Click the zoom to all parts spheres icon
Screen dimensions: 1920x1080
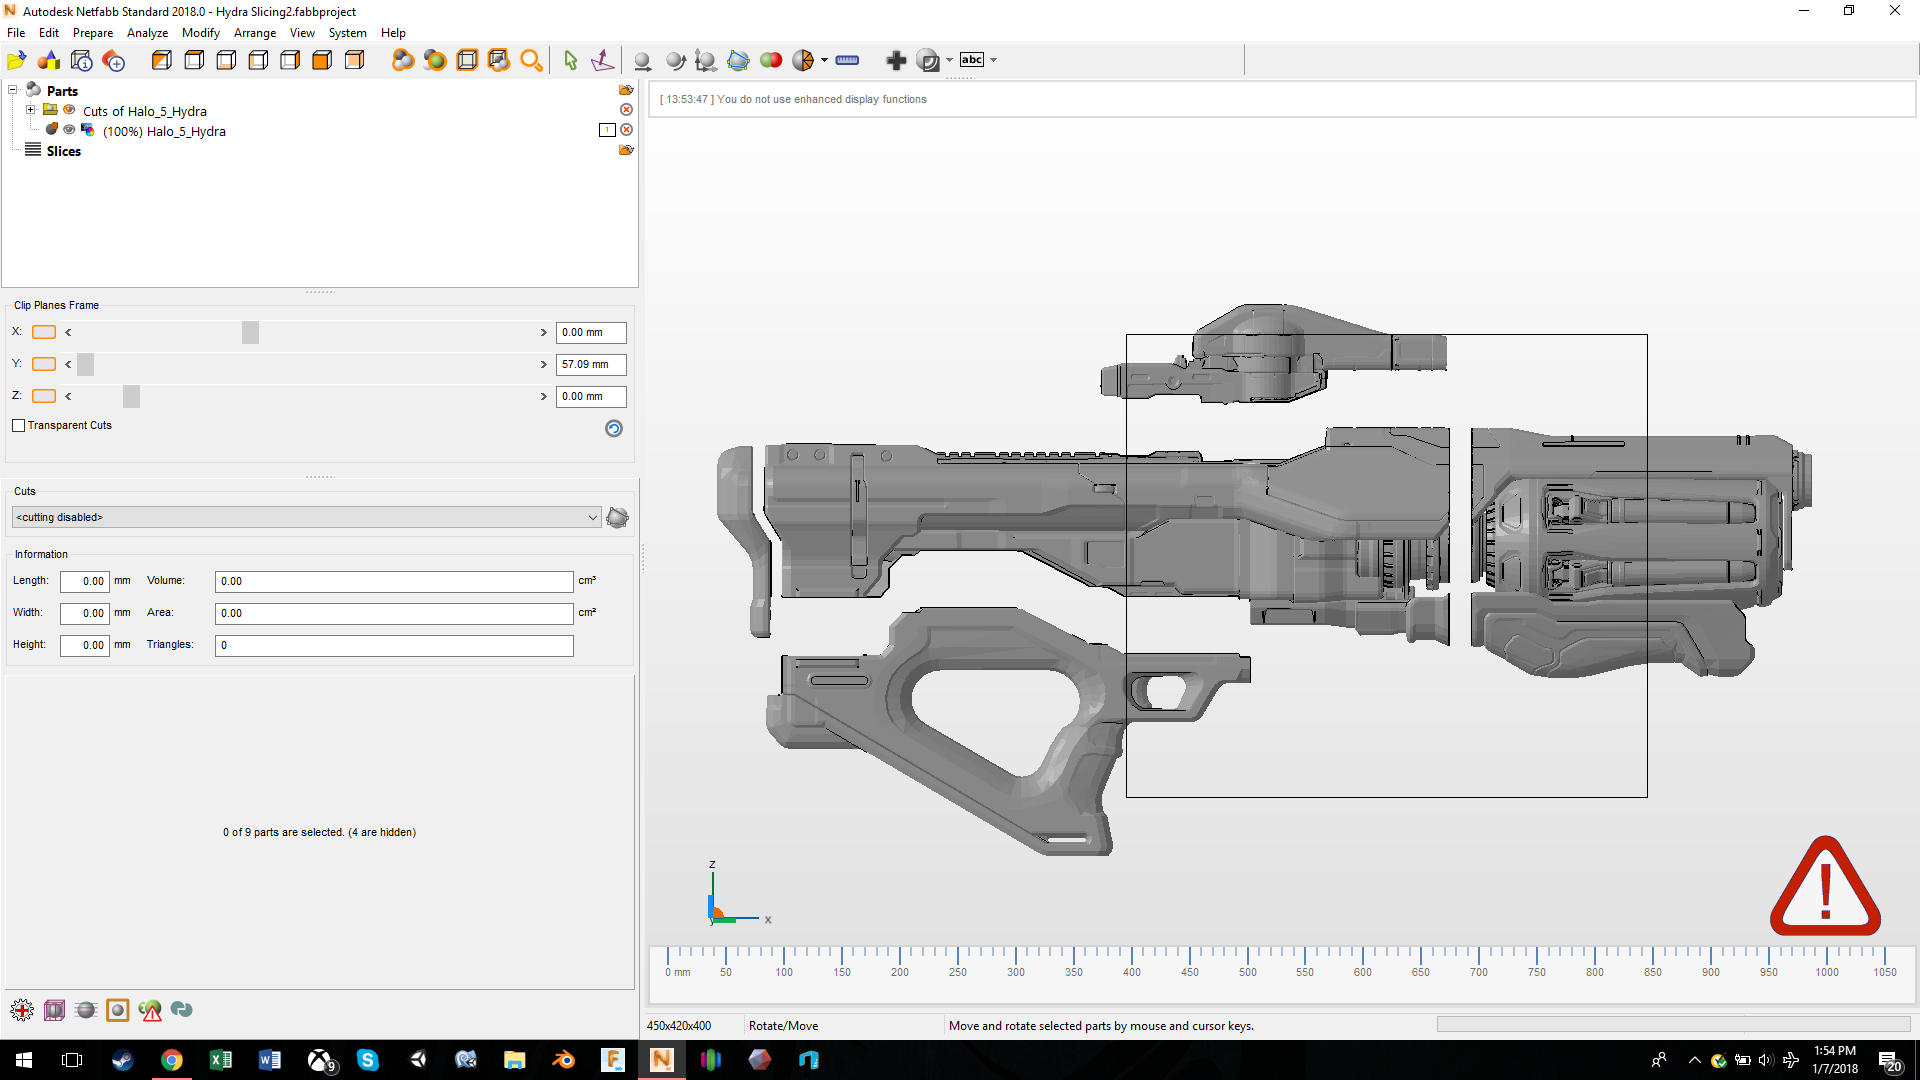coord(403,61)
